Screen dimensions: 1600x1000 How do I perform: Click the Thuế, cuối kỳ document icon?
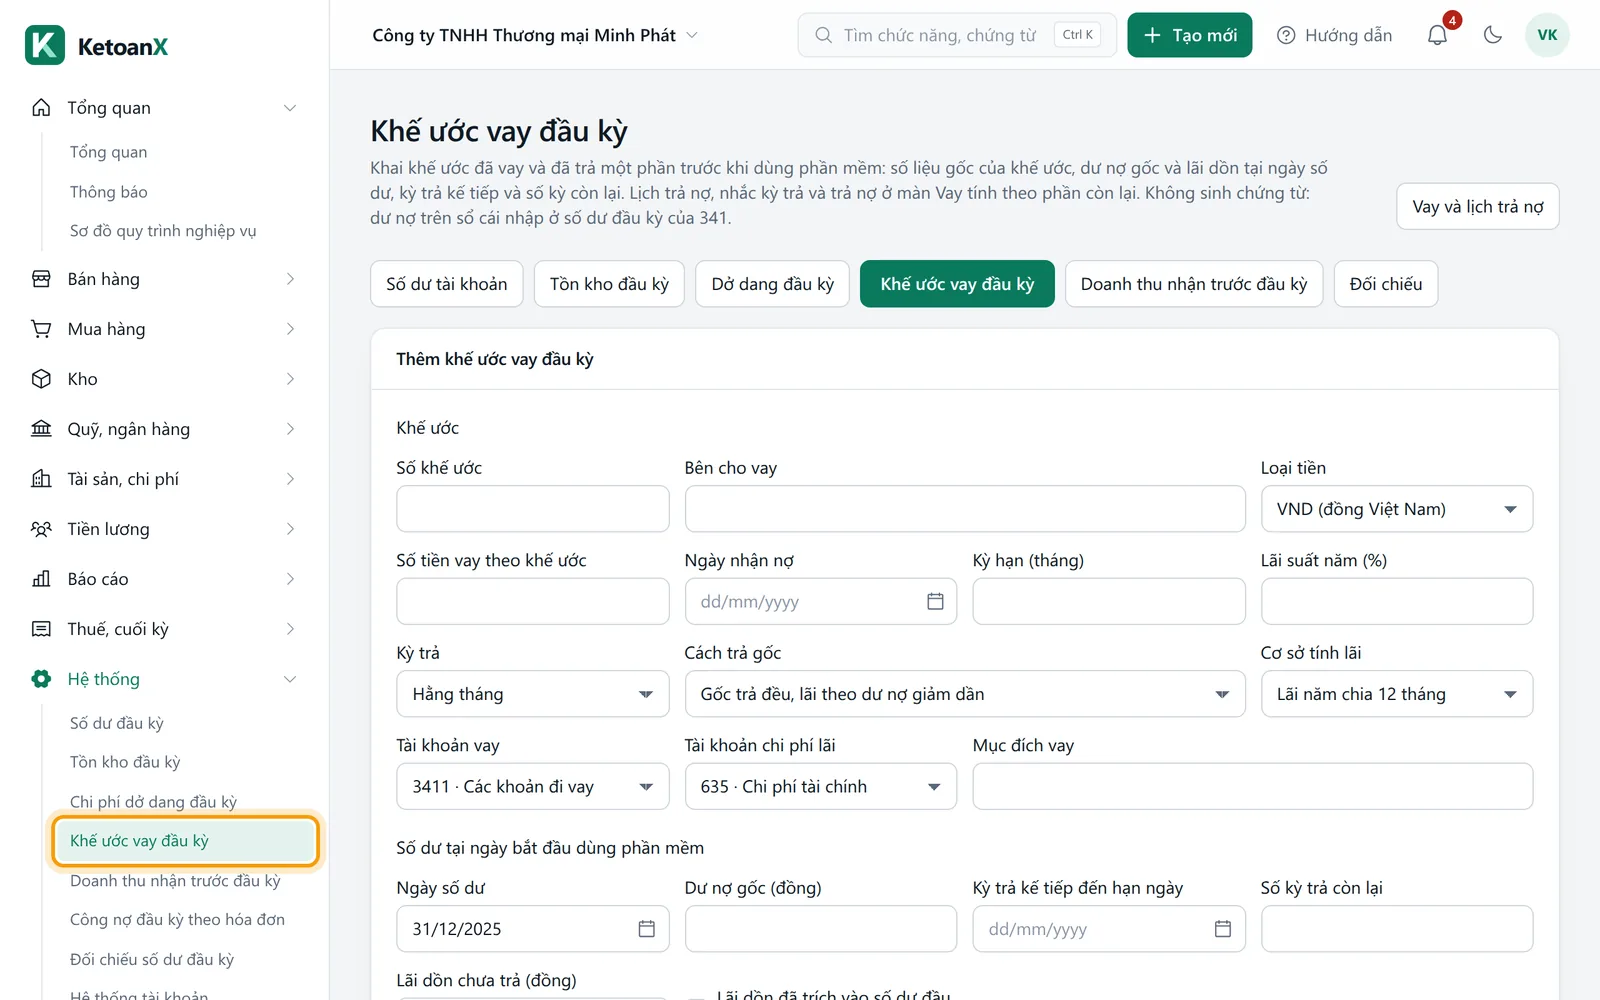point(41,629)
